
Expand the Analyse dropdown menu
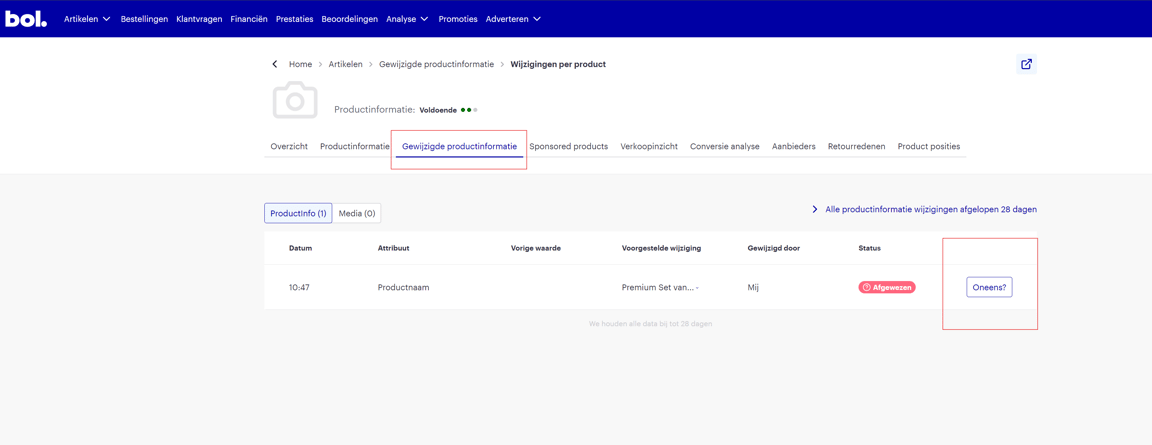(x=407, y=19)
